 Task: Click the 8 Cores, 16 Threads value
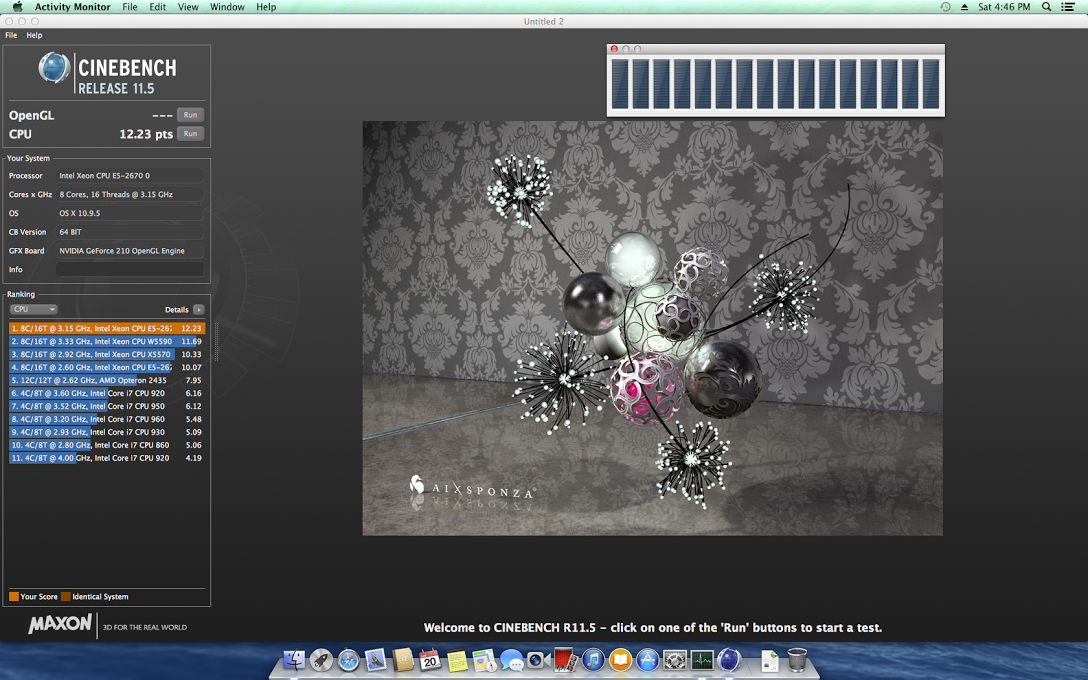point(130,194)
